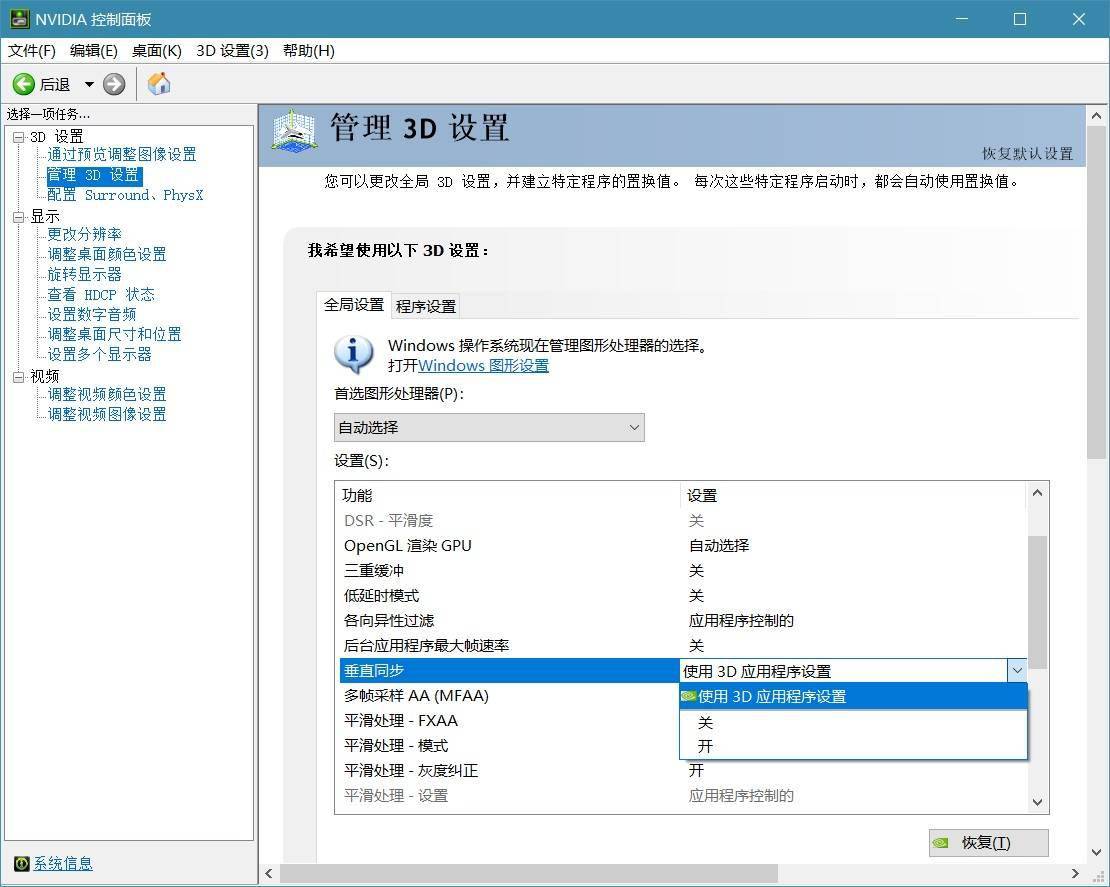Viewport: 1110px width, 887px height.
Task: Open the 桌面(K) menu
Action: click(156, 51)
